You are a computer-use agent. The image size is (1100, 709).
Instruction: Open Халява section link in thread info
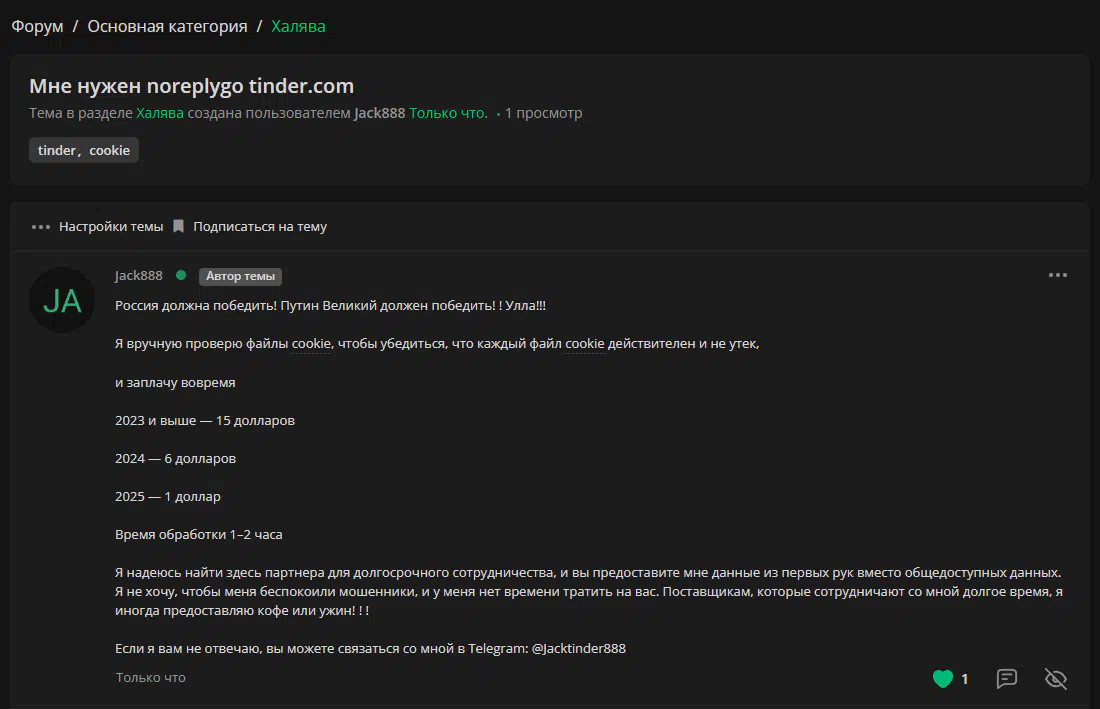click(x=159, y=113)
